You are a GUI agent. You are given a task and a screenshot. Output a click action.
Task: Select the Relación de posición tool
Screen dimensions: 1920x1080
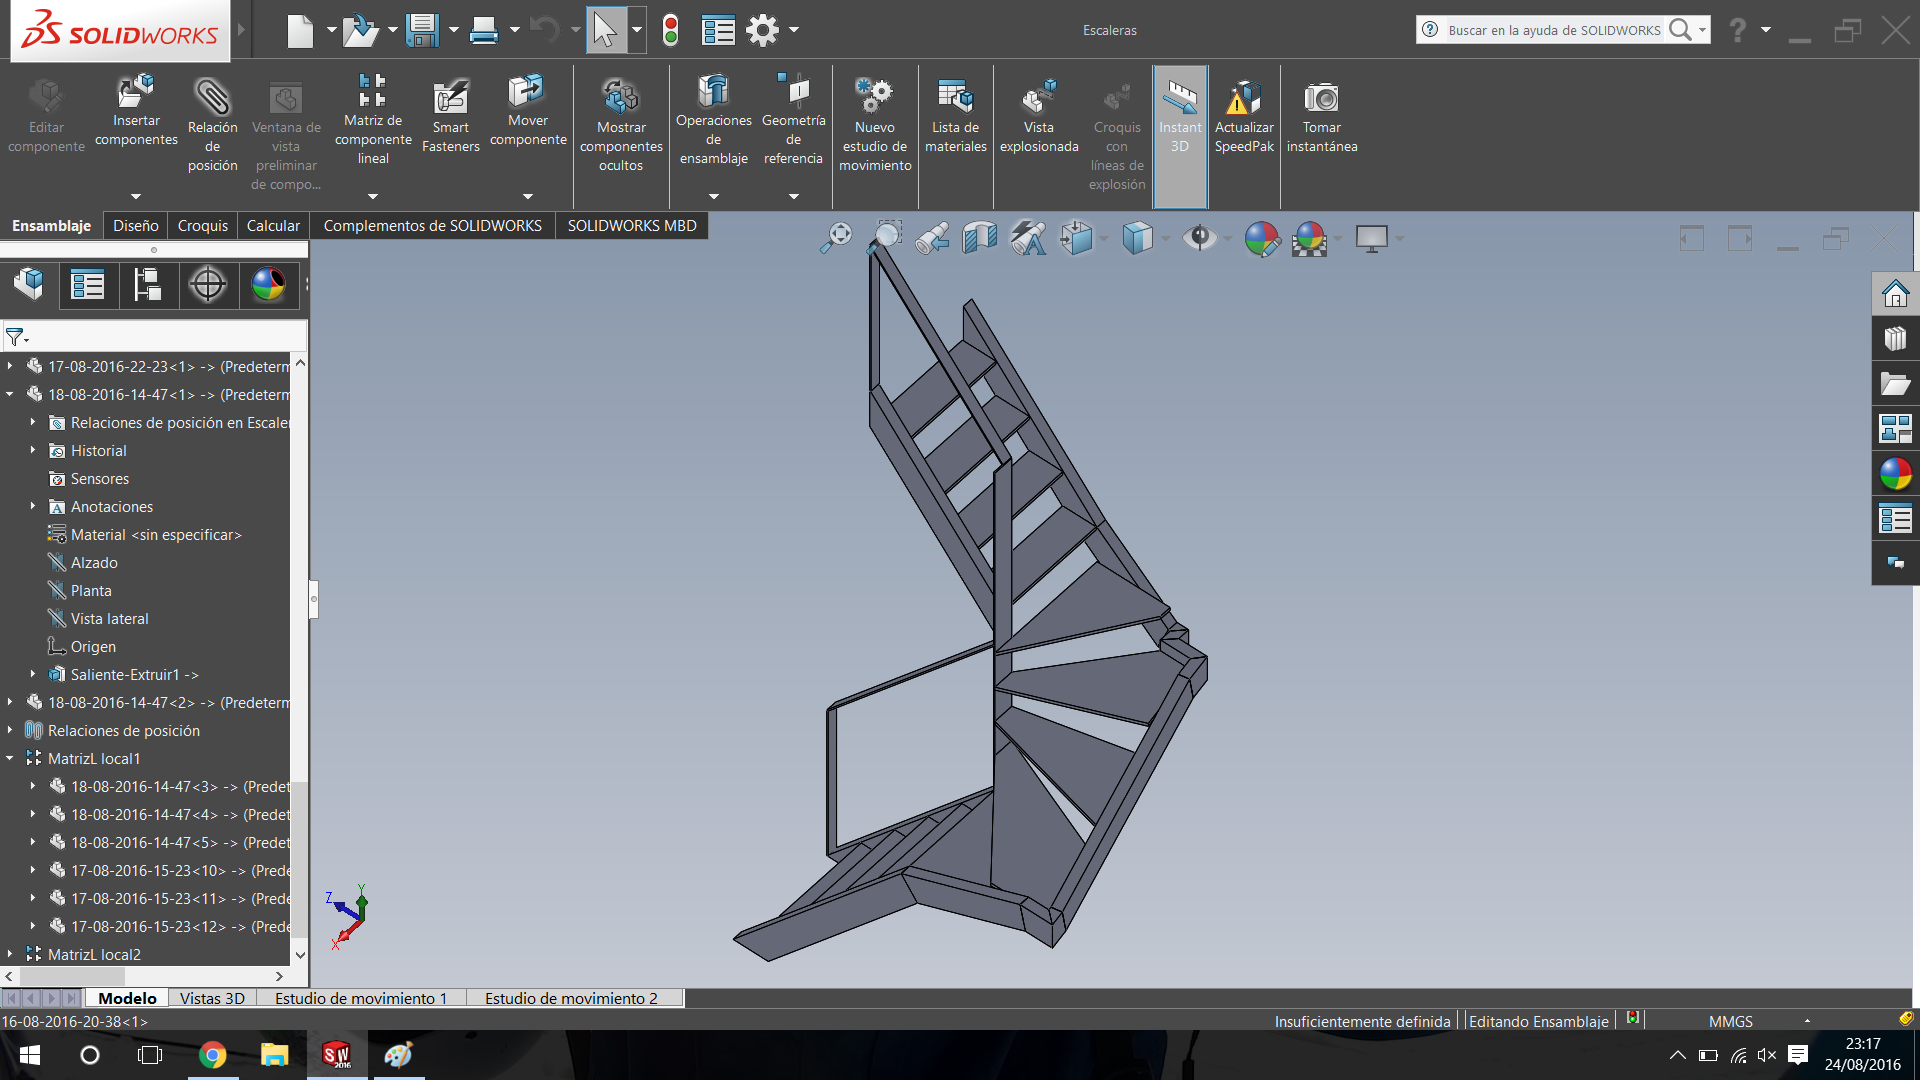tap(212, 98)
